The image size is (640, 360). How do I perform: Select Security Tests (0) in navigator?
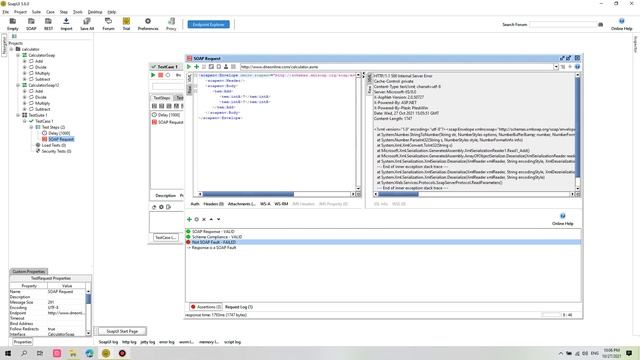point(56,151)
